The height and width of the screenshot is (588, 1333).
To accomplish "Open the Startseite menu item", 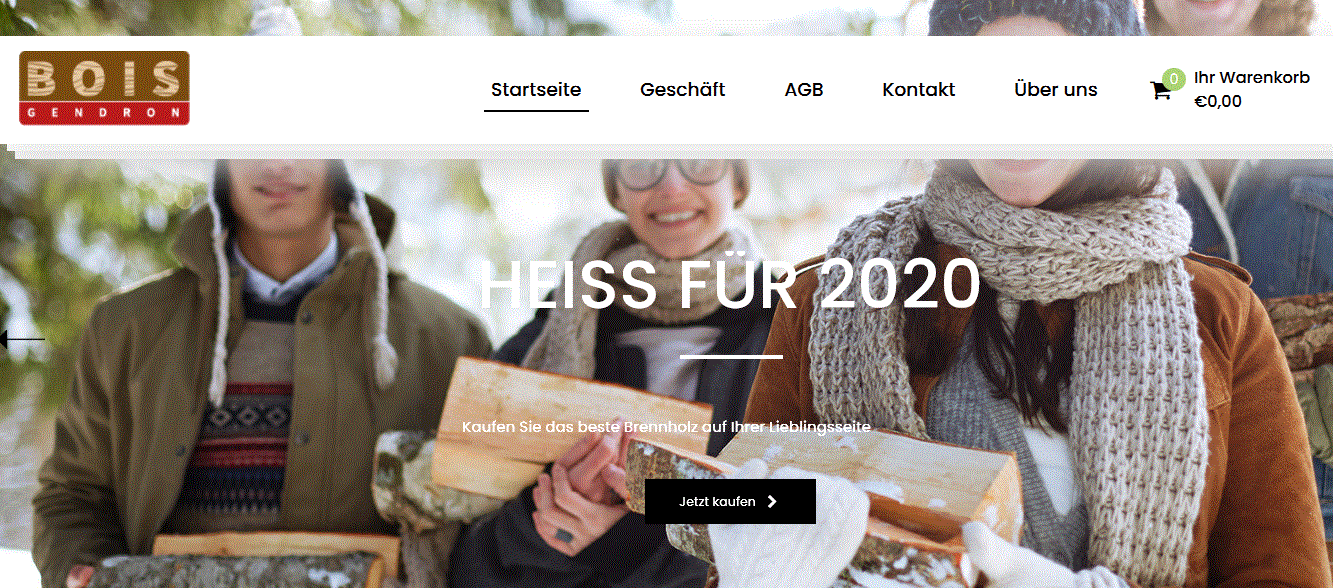I will tap(536, 89).
